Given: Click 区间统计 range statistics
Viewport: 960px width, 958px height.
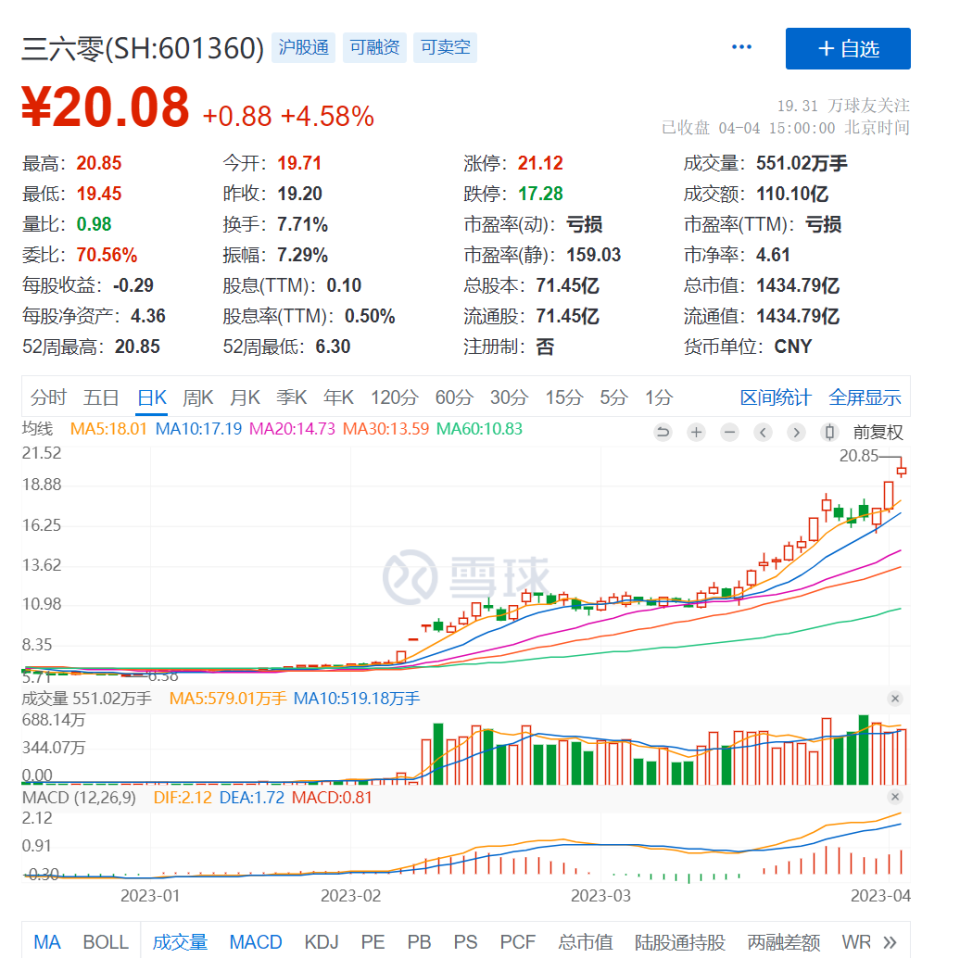Looking at the screenshot, I should [774, 397].
